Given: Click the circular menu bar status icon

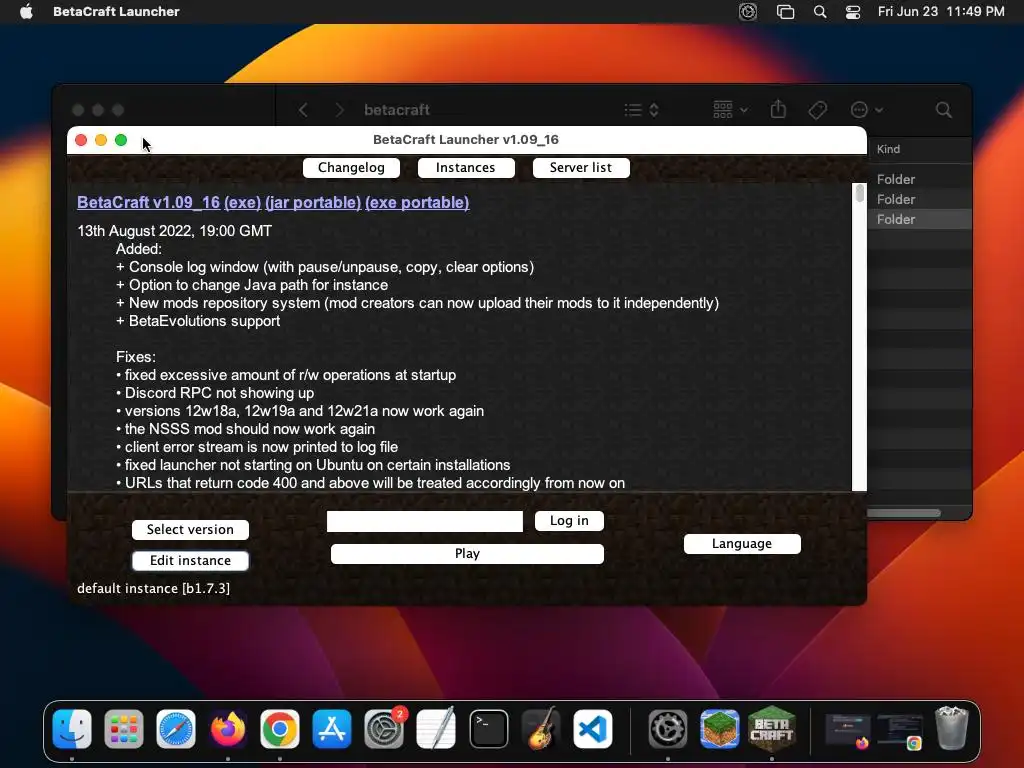Looking at the screenshot, I should pos(748,12).
